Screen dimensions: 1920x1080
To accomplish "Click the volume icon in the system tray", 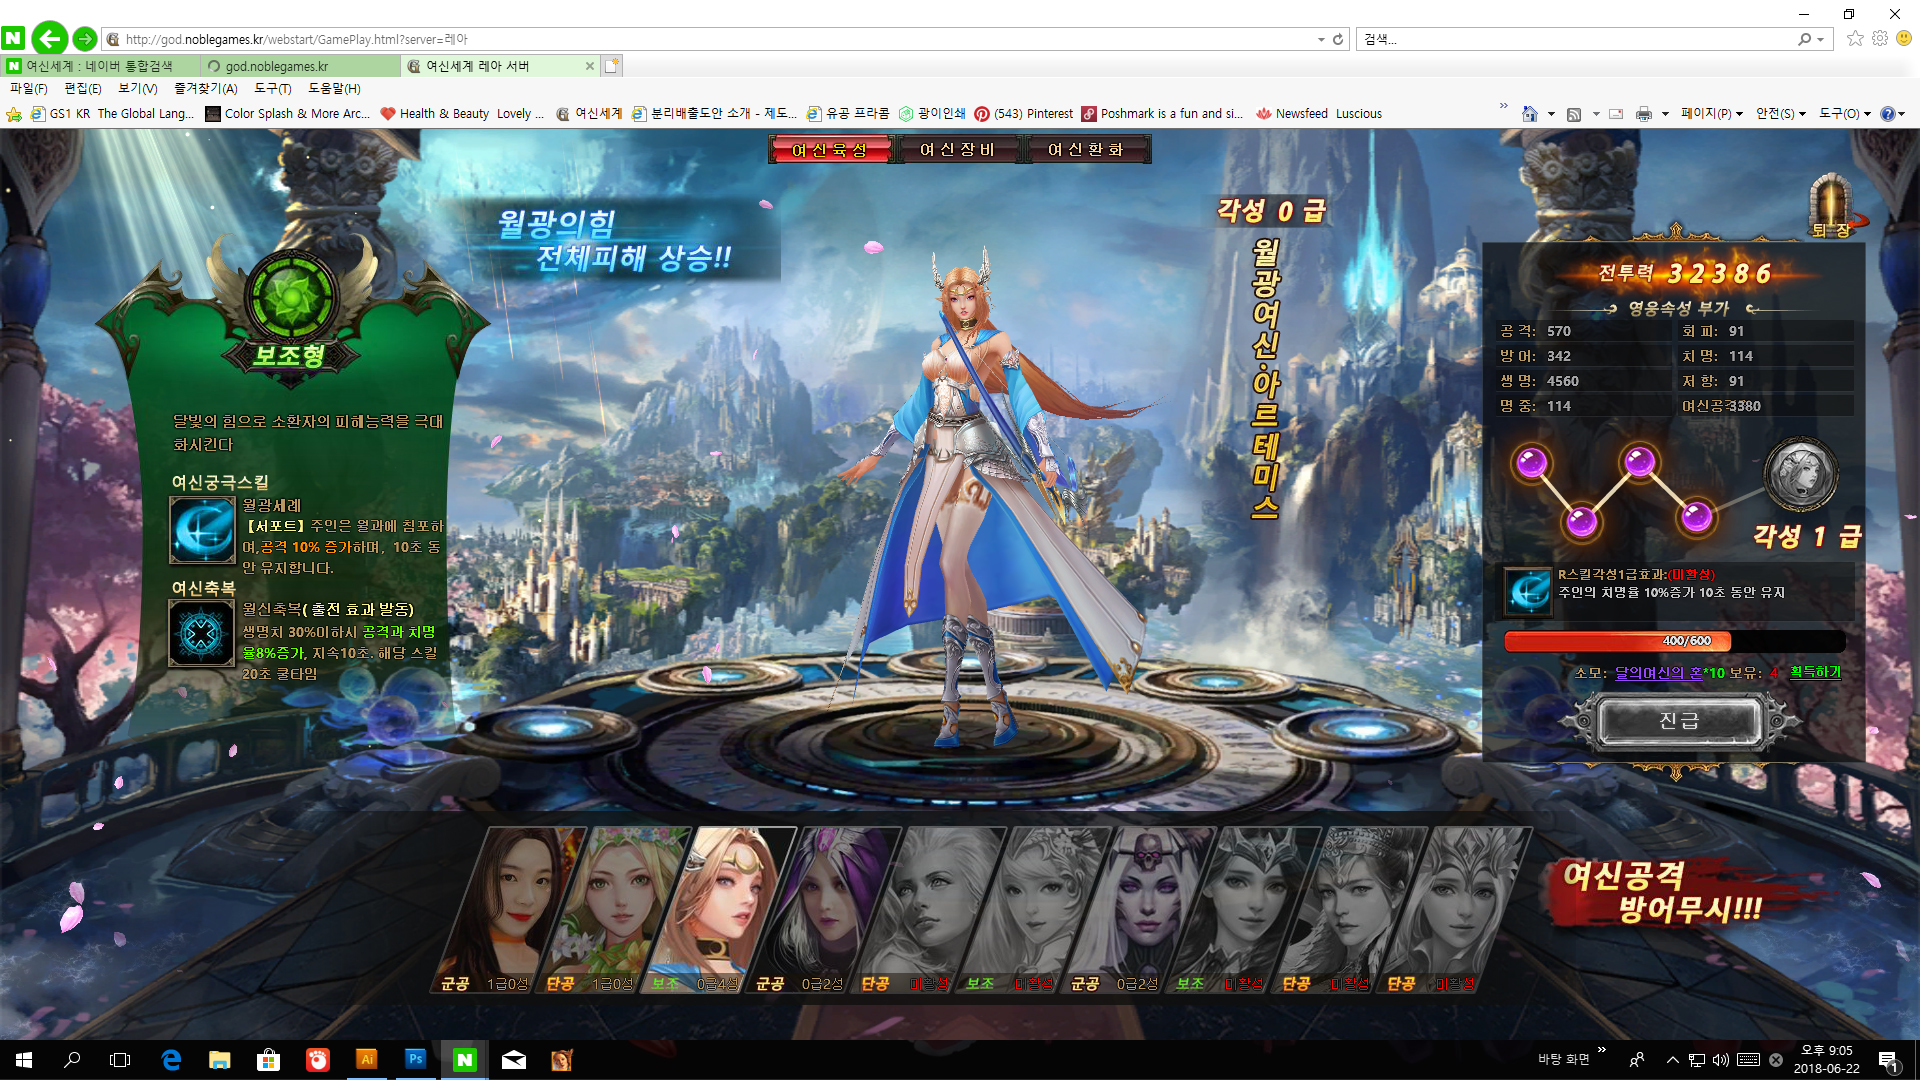I will pos(1720,1060).
